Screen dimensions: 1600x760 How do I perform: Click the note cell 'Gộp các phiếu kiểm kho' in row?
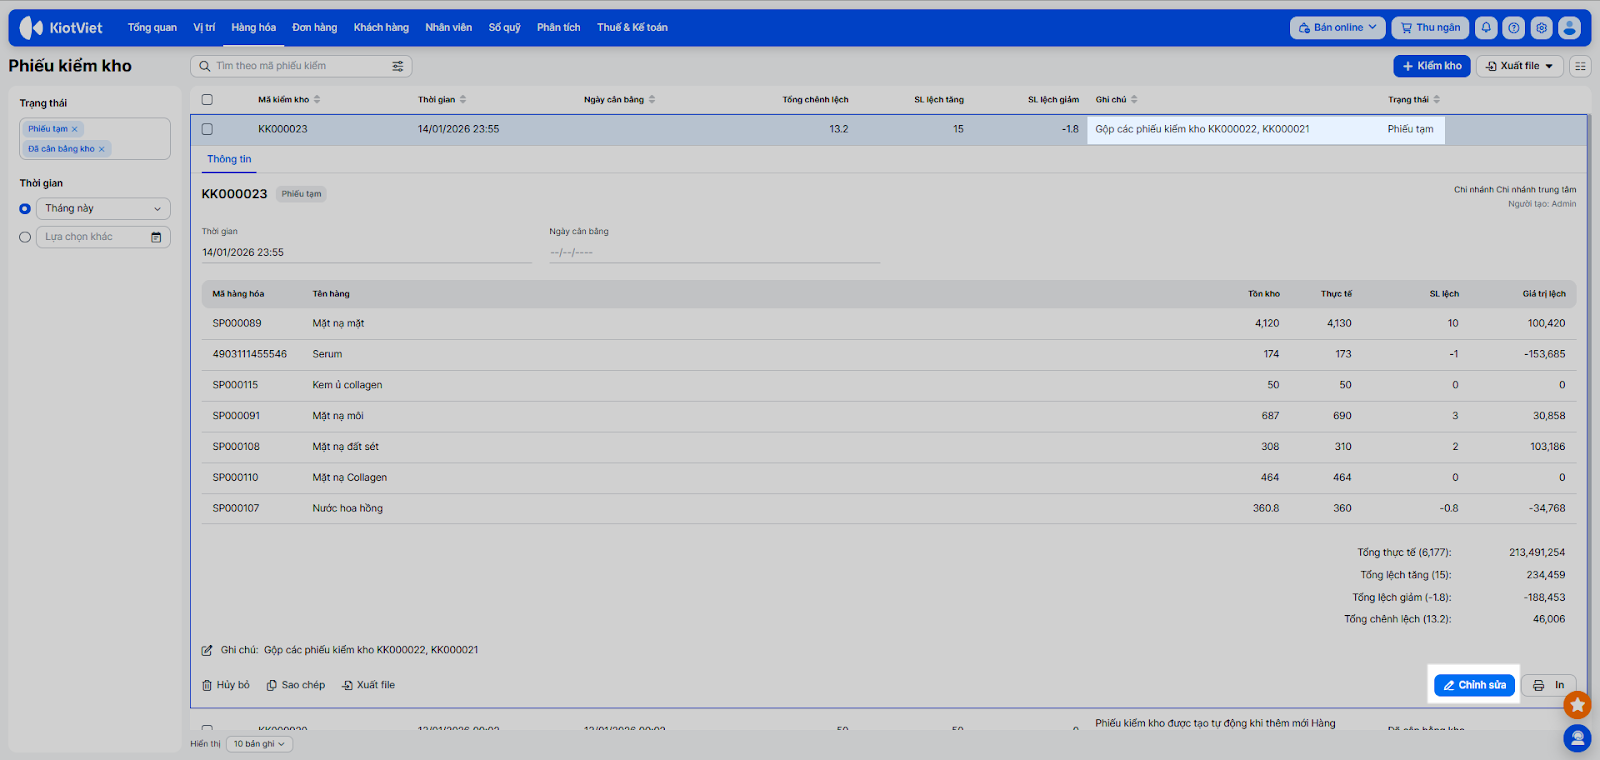1202,129
